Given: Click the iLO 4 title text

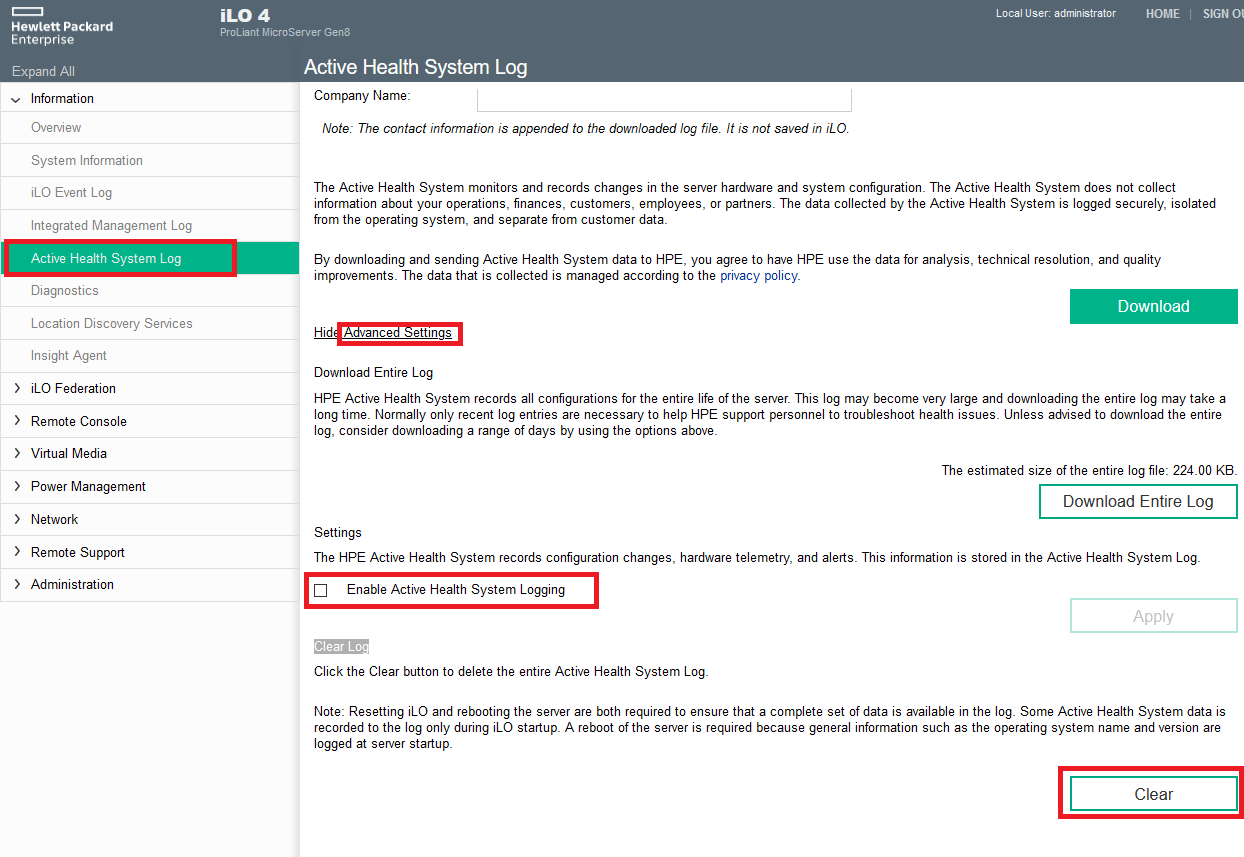Looking at the screenshot, I should coord(245,16).
